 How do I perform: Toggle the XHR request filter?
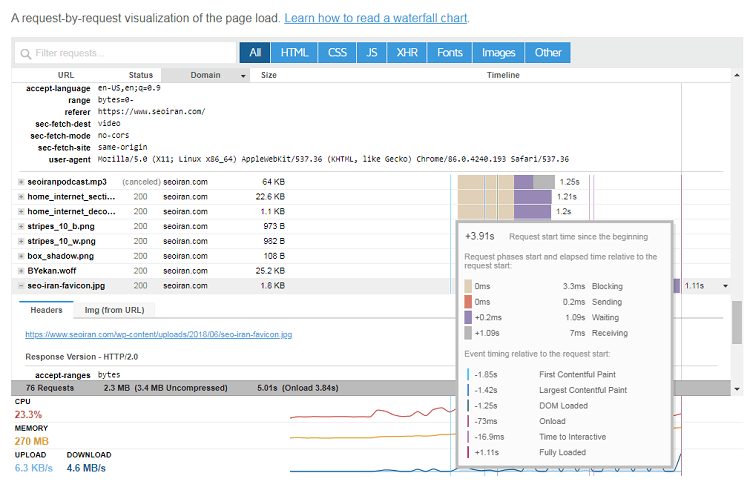click(407, 53)
